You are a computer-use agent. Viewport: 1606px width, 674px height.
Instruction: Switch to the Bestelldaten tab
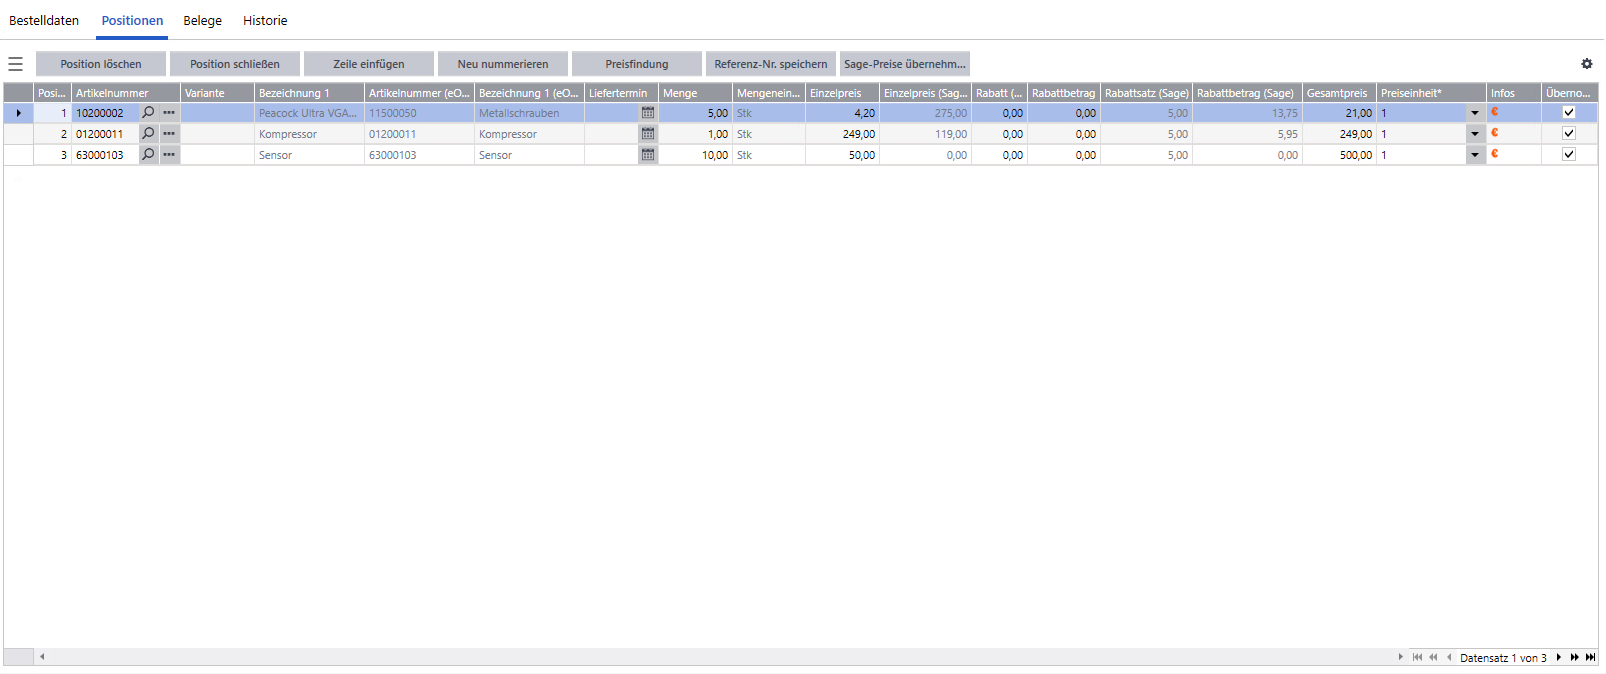pyautogui.click(x=44, y=20)
